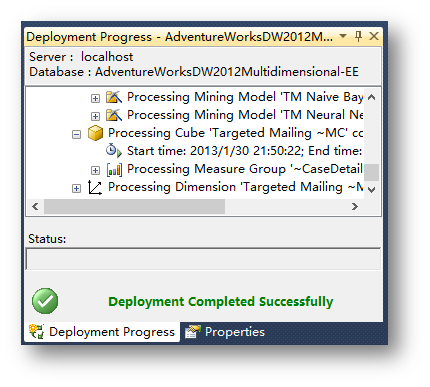
Task: Expand the Processing Dimension 'Targeted Mailing' node
Action: tap(76, 188)
